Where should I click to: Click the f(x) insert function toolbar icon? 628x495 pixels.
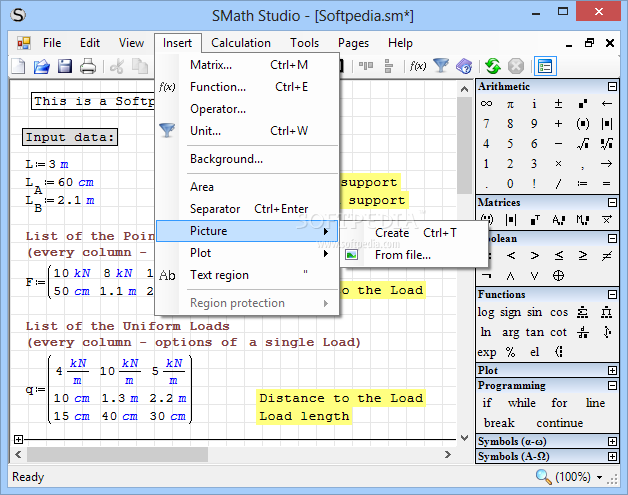[x=418, y=66]
